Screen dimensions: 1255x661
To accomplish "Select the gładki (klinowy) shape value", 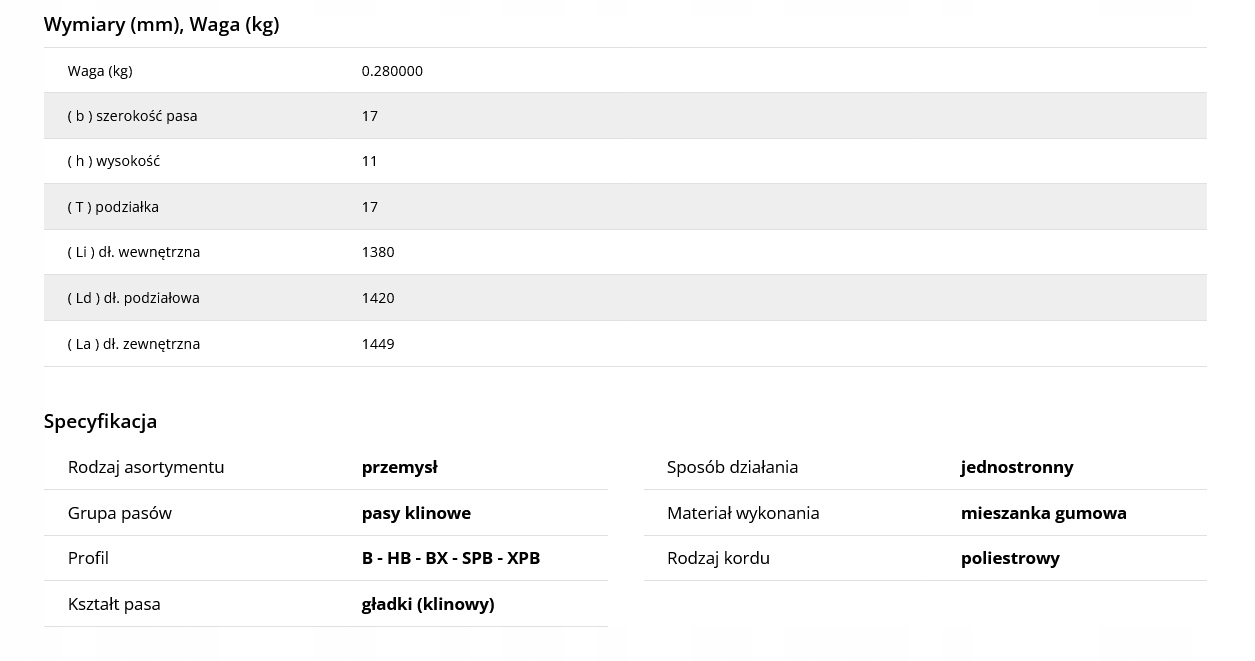I will pyautogui.click(x=428, y=604).
